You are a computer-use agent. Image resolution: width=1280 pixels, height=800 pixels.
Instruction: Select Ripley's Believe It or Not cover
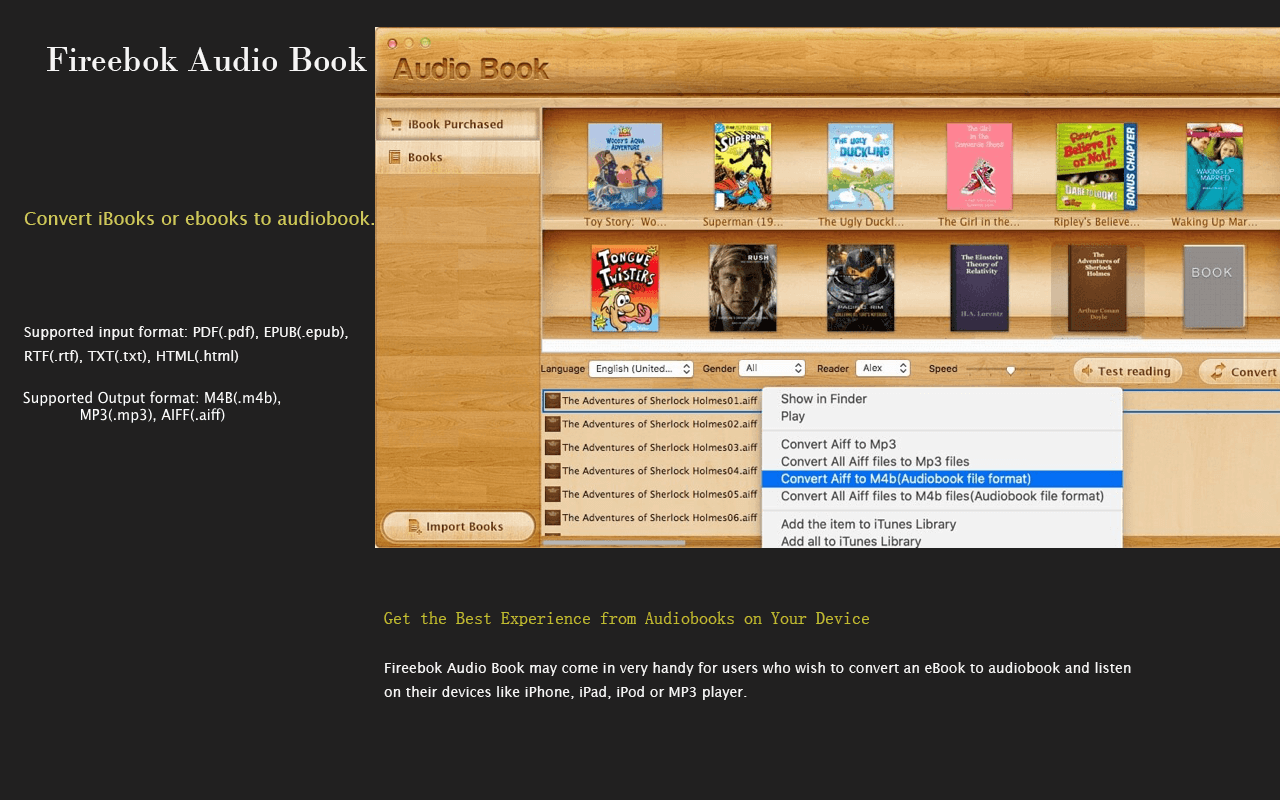tap(1097, 166)
